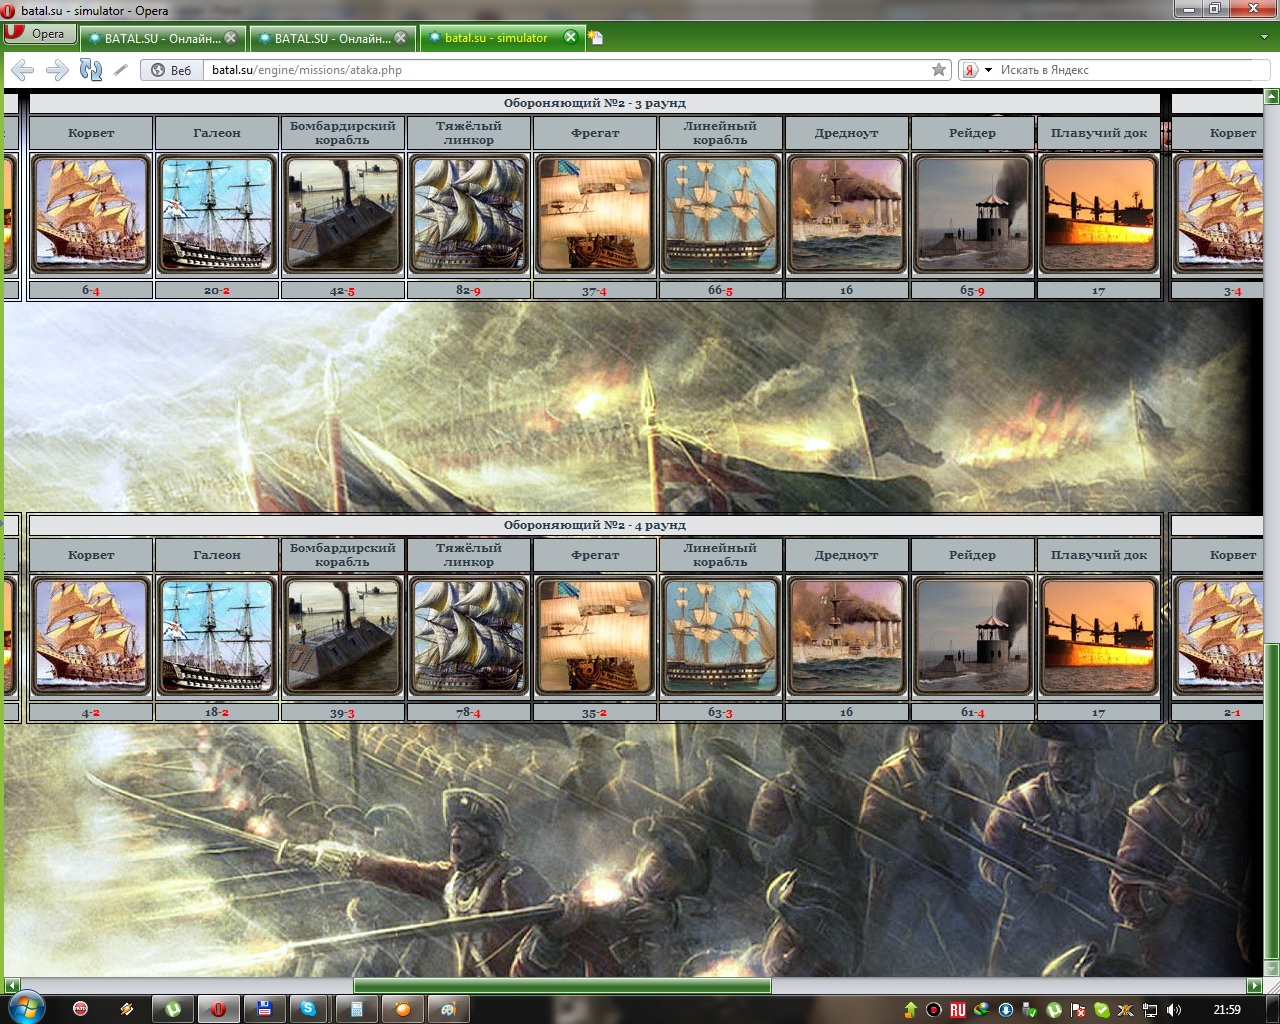The height and width of the screenshot is (1024, 1280).
Task: Go forward to the next page
Action: (57, 70)
